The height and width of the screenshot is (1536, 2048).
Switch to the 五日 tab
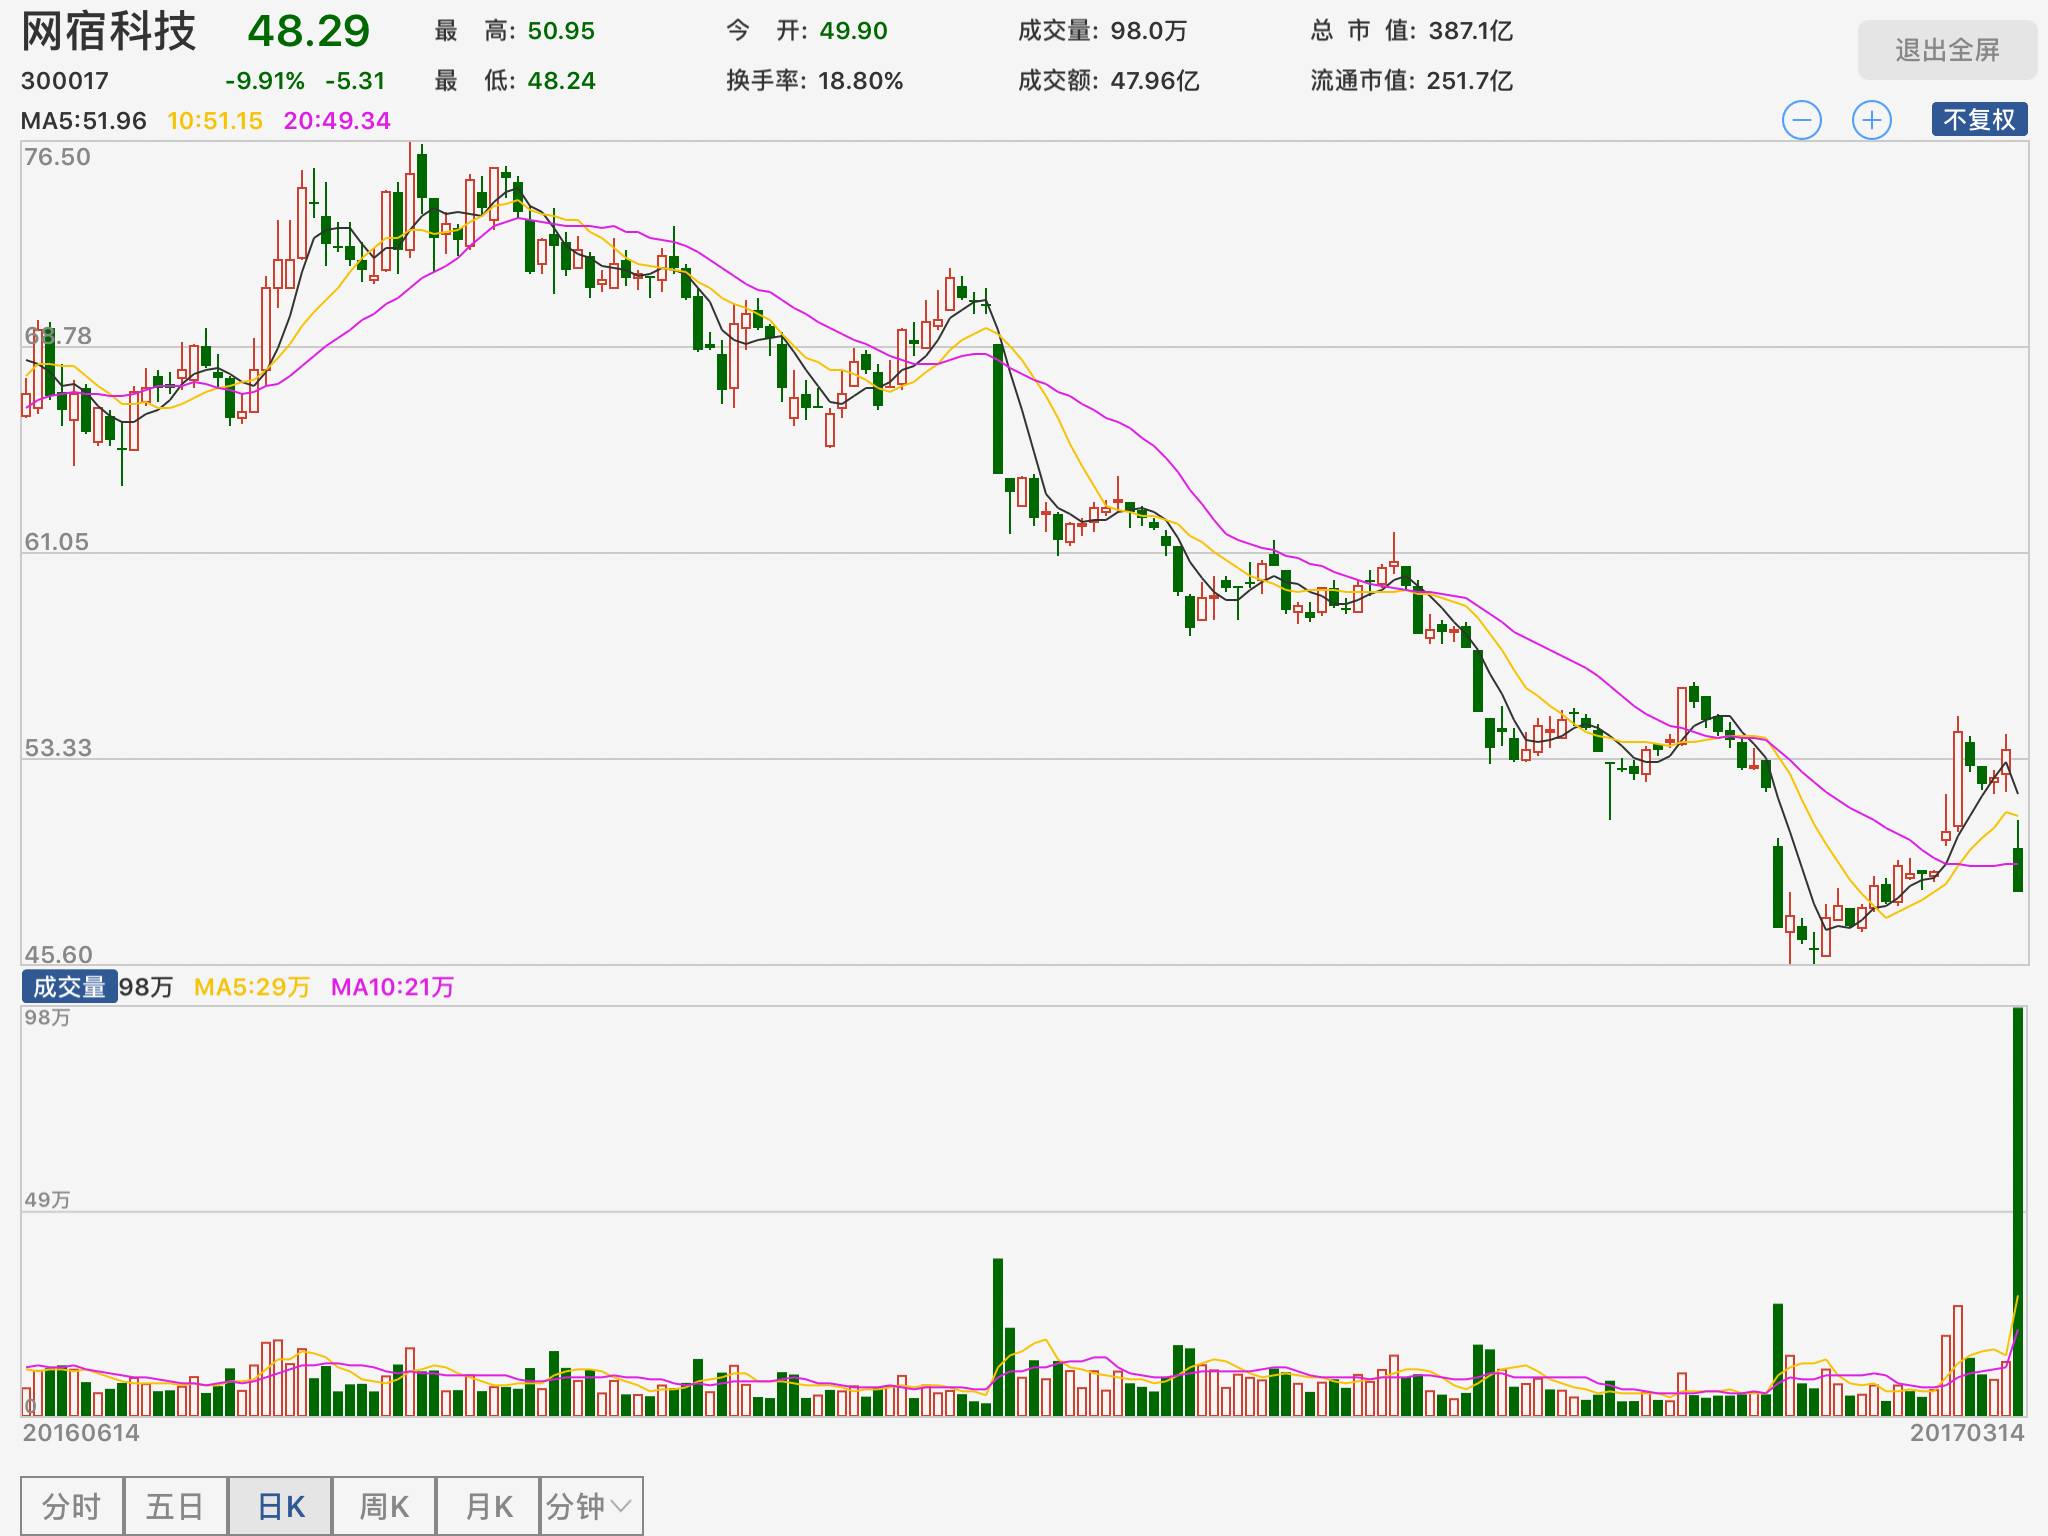[x=176, y=1506]
